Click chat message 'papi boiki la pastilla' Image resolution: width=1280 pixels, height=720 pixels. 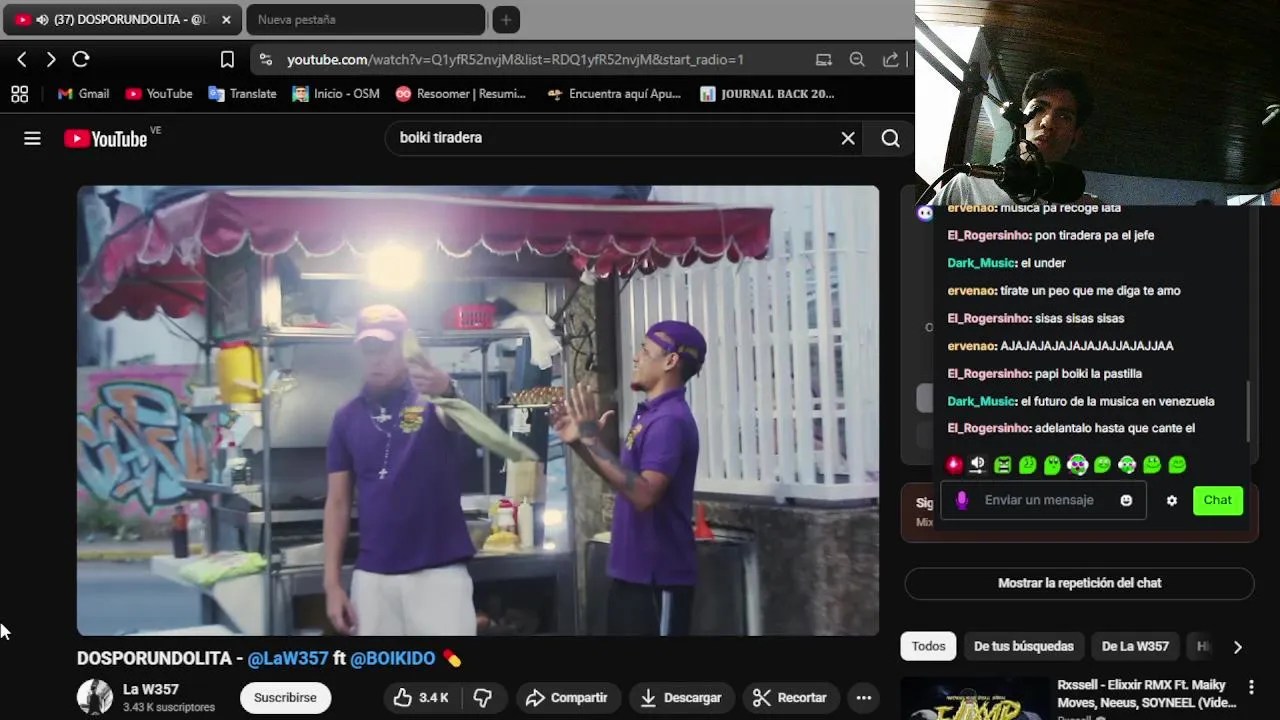tap(1088, 373)
